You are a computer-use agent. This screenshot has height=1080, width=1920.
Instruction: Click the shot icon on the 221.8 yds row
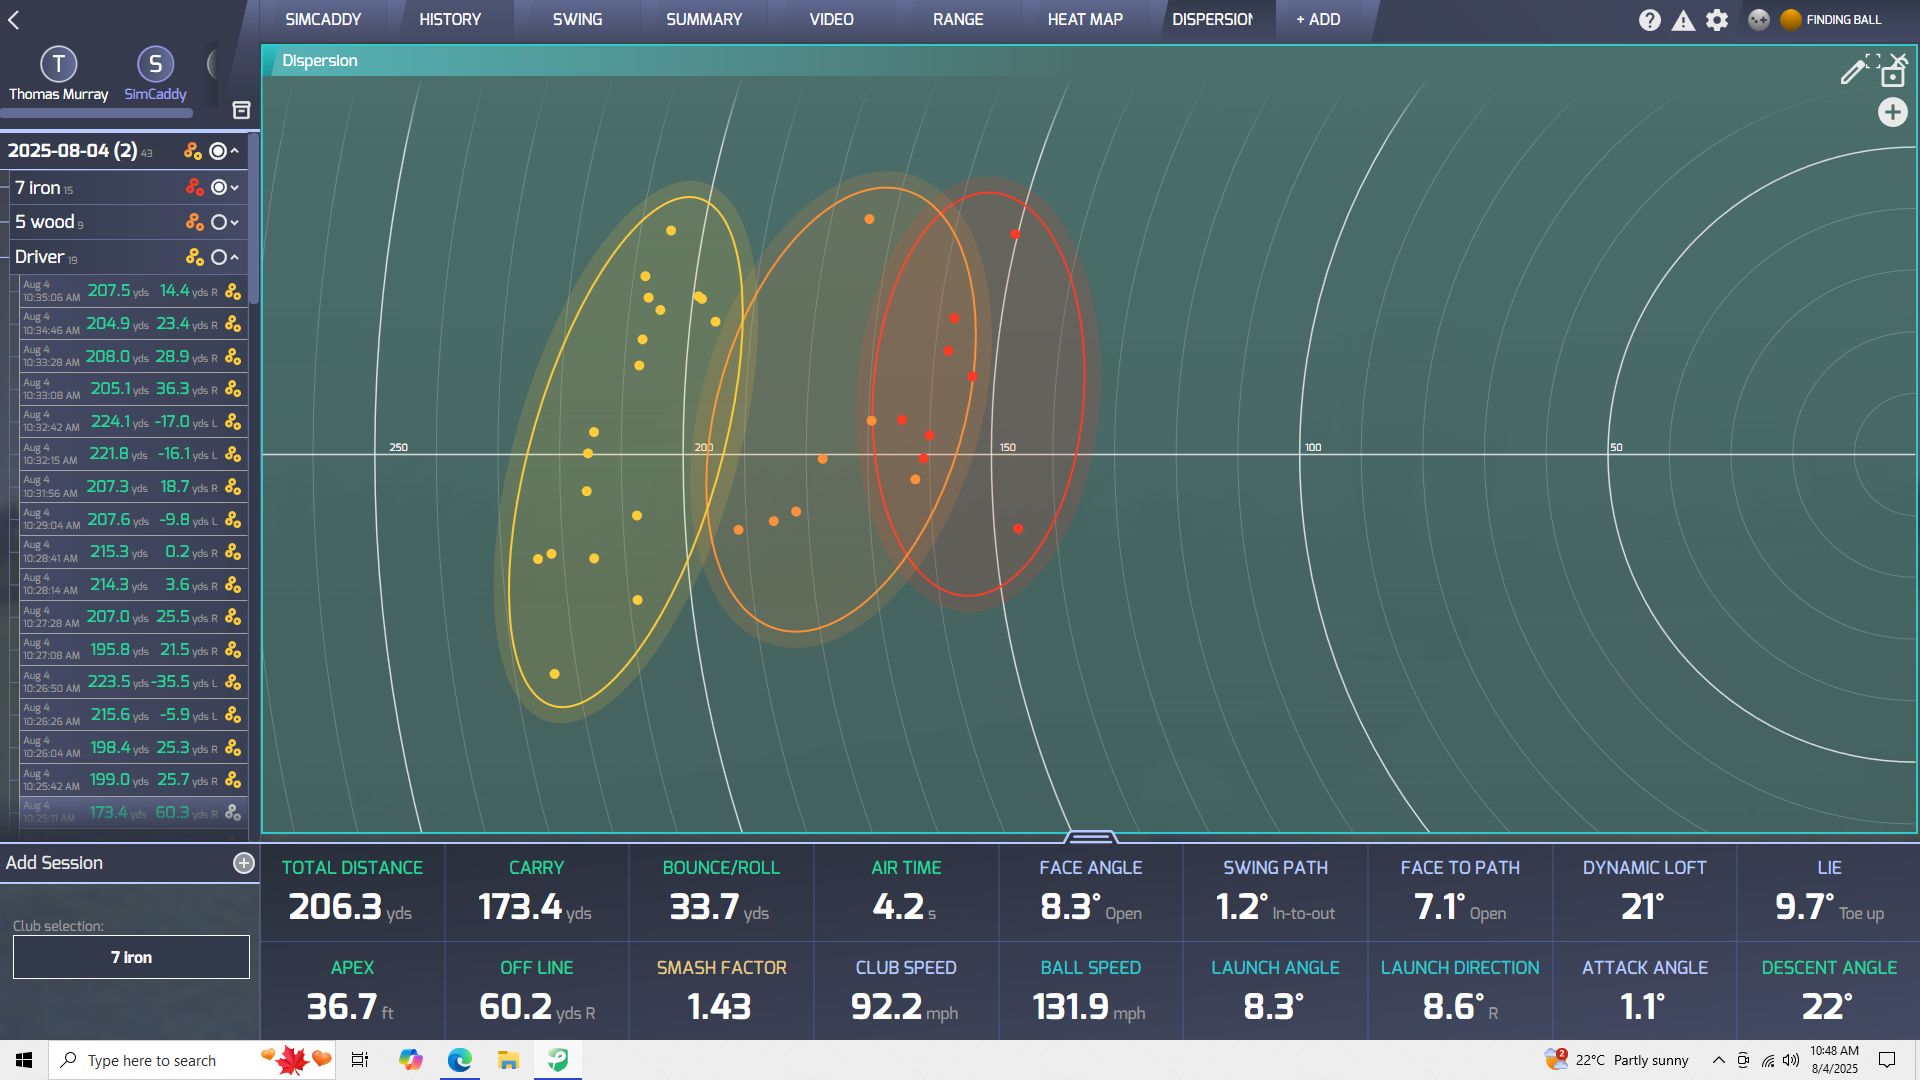point(233,454)
